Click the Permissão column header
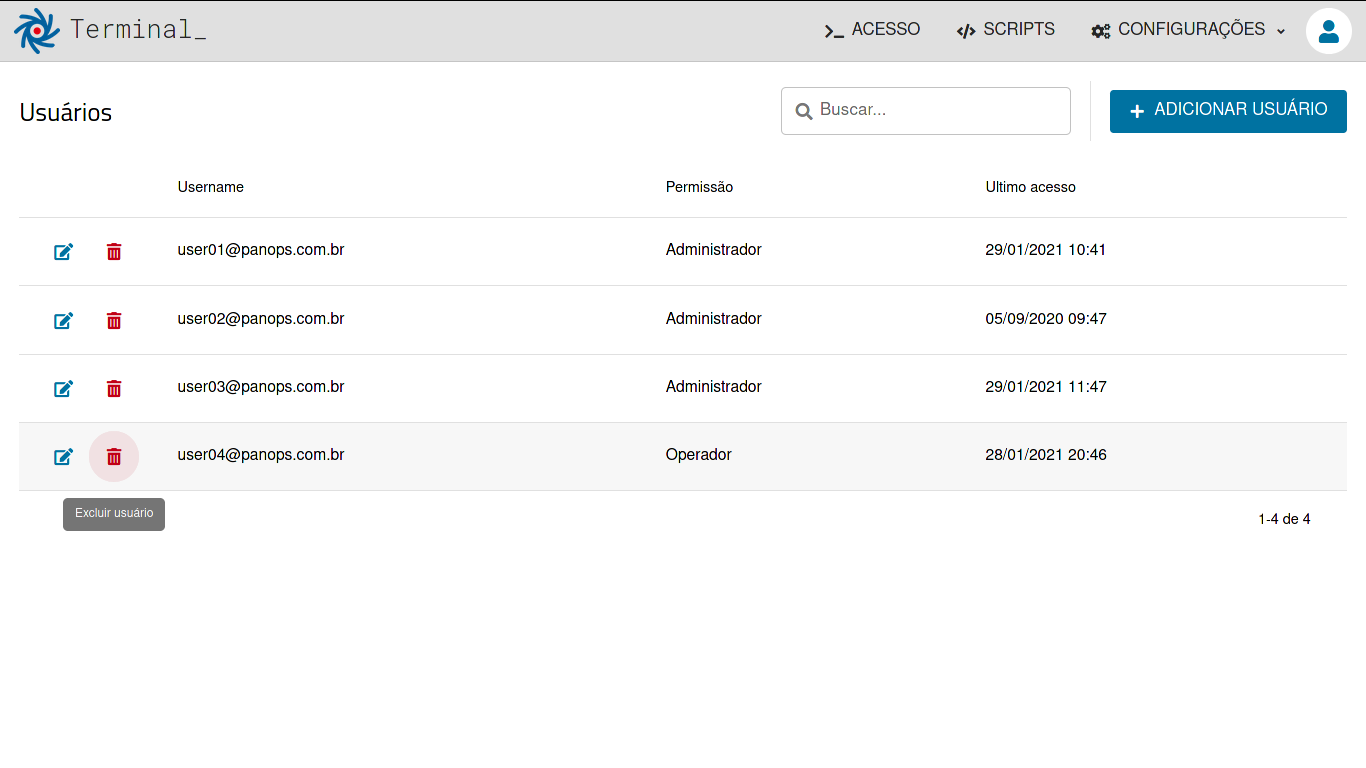 699,187
